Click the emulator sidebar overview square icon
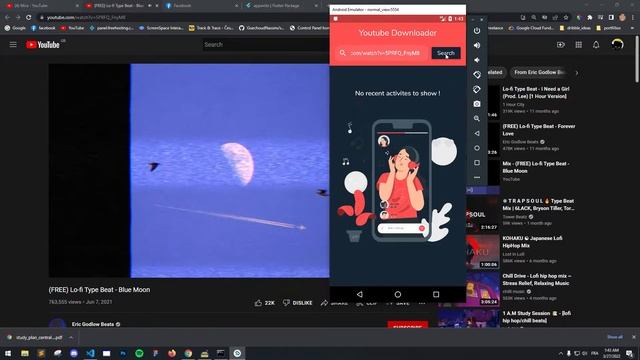 click(477, 163)
